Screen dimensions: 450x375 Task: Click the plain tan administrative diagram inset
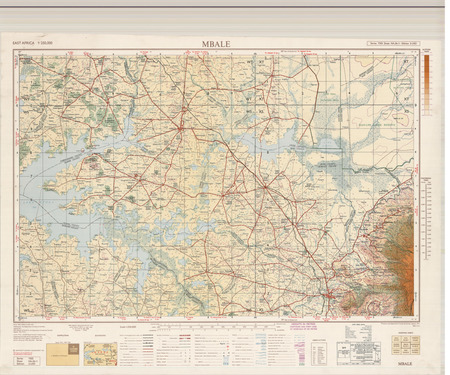63,354
